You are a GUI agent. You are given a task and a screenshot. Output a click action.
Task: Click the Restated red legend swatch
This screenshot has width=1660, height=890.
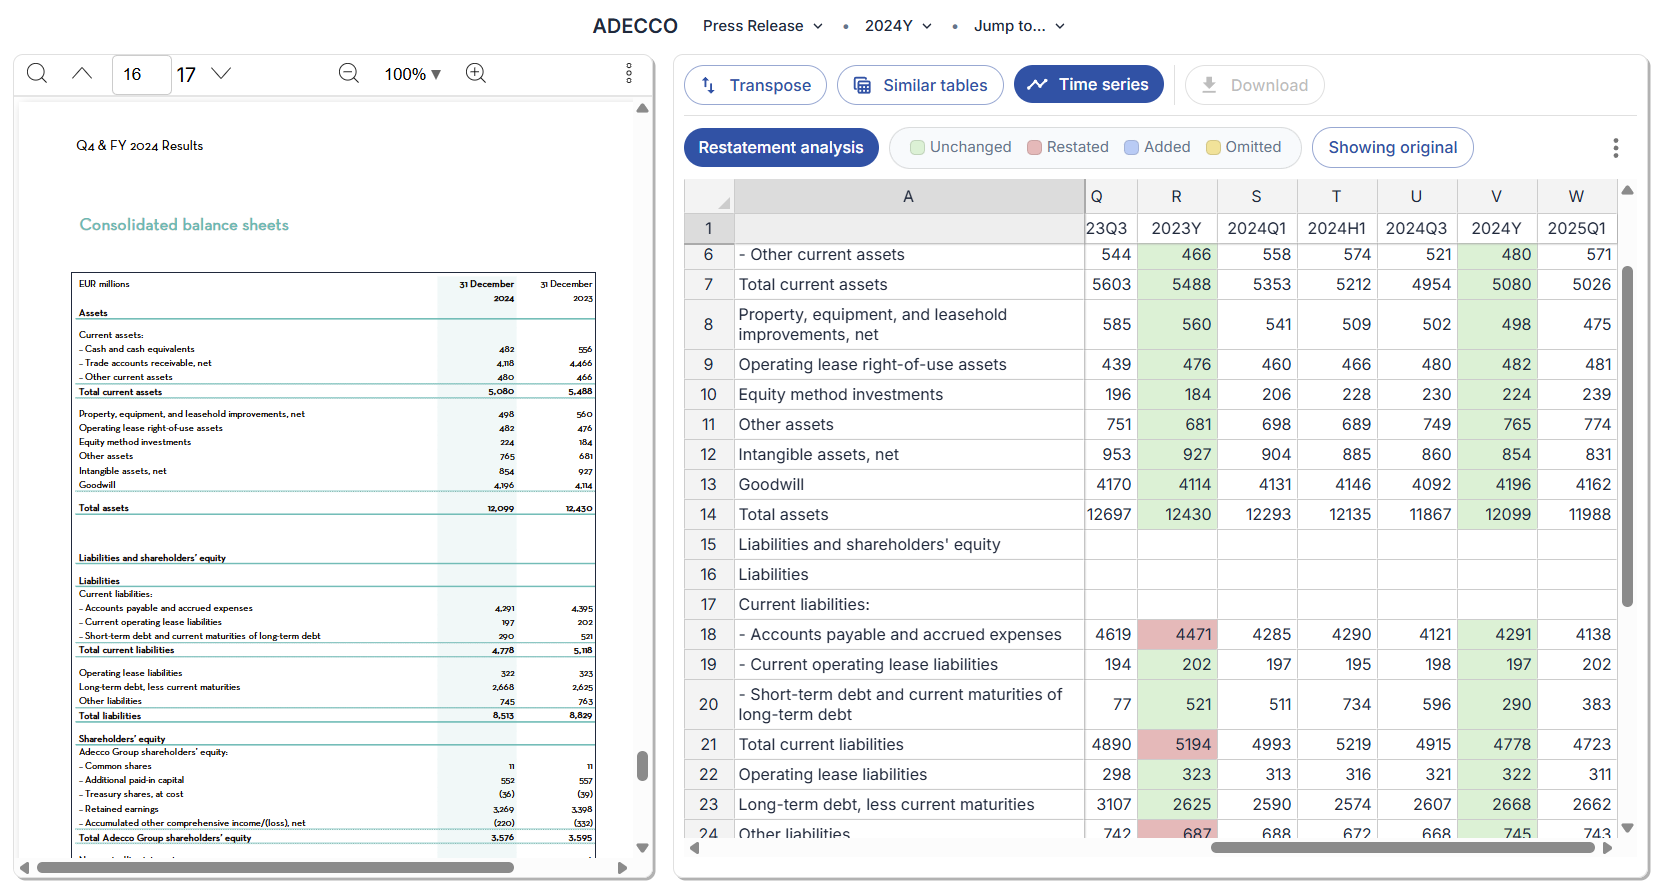coord(1035,148)
